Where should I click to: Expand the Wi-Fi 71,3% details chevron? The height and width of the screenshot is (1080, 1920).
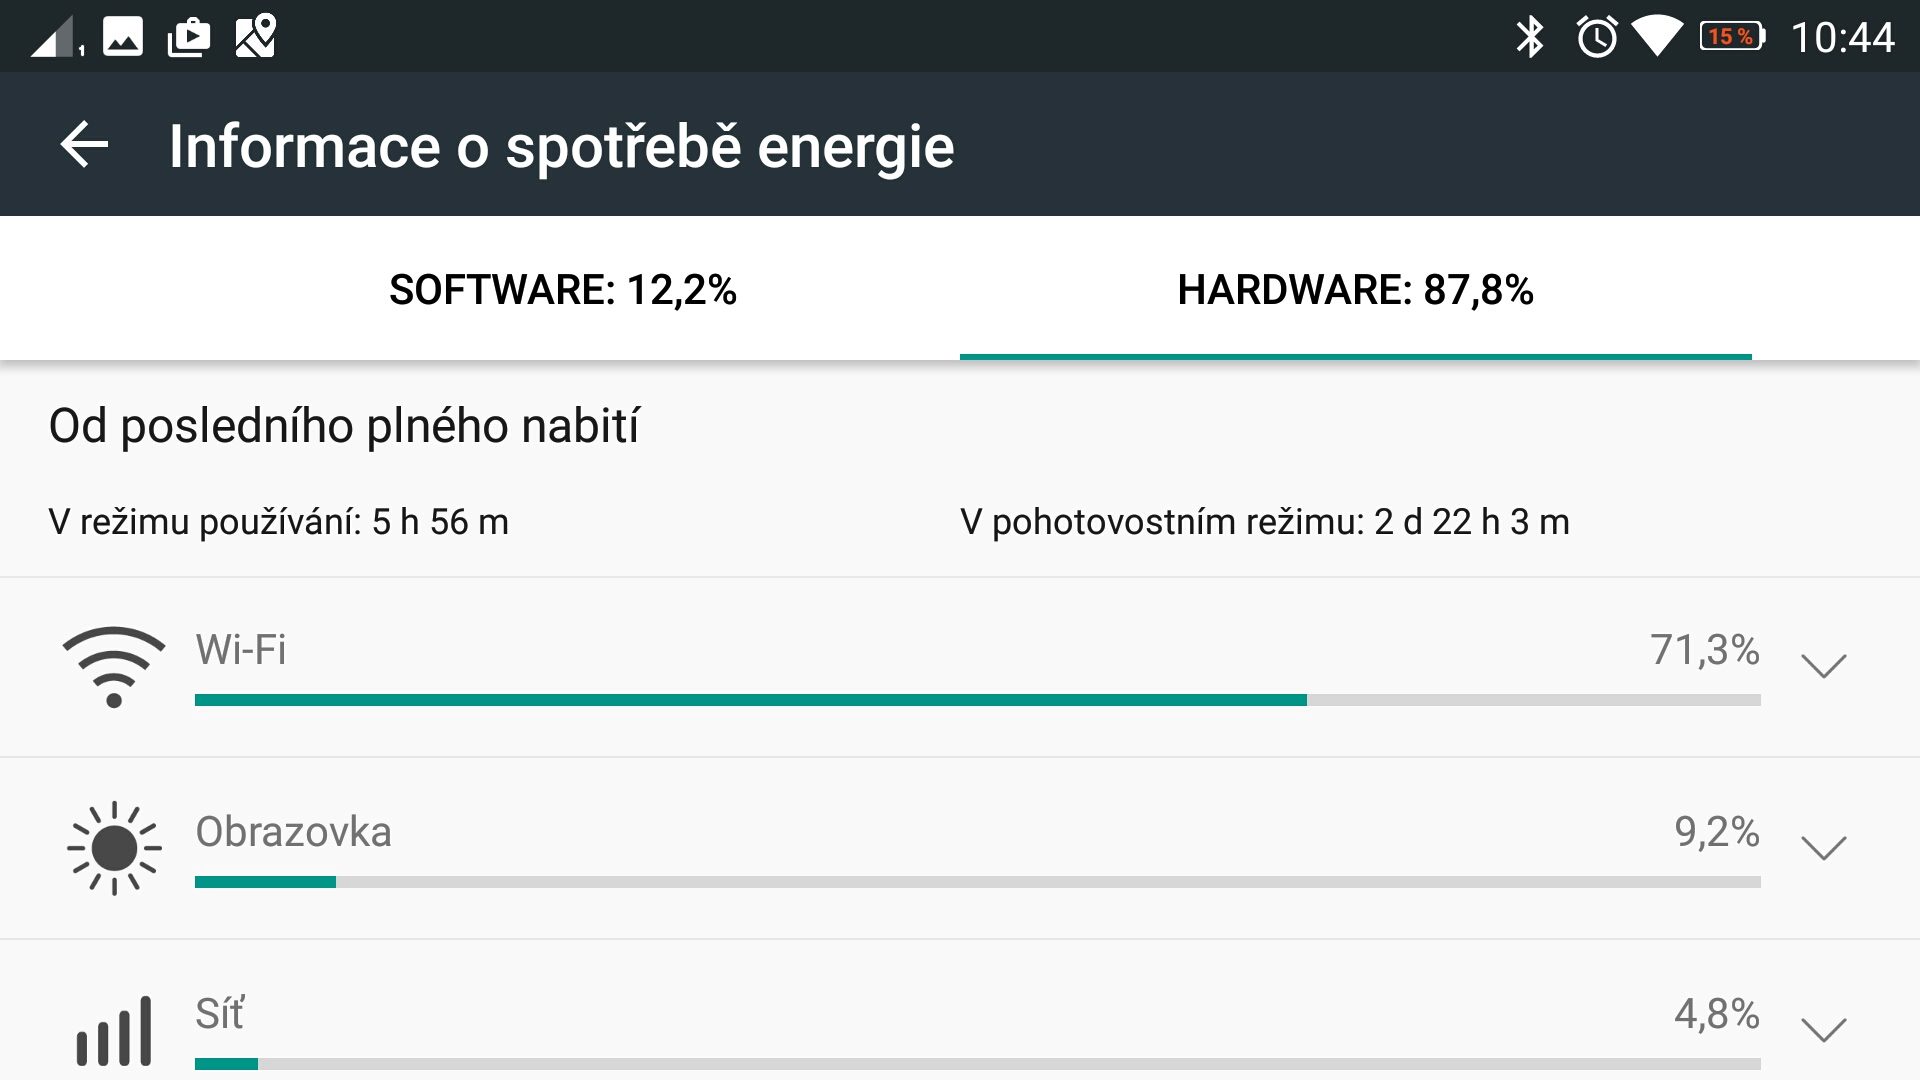tap(1823, 666)
